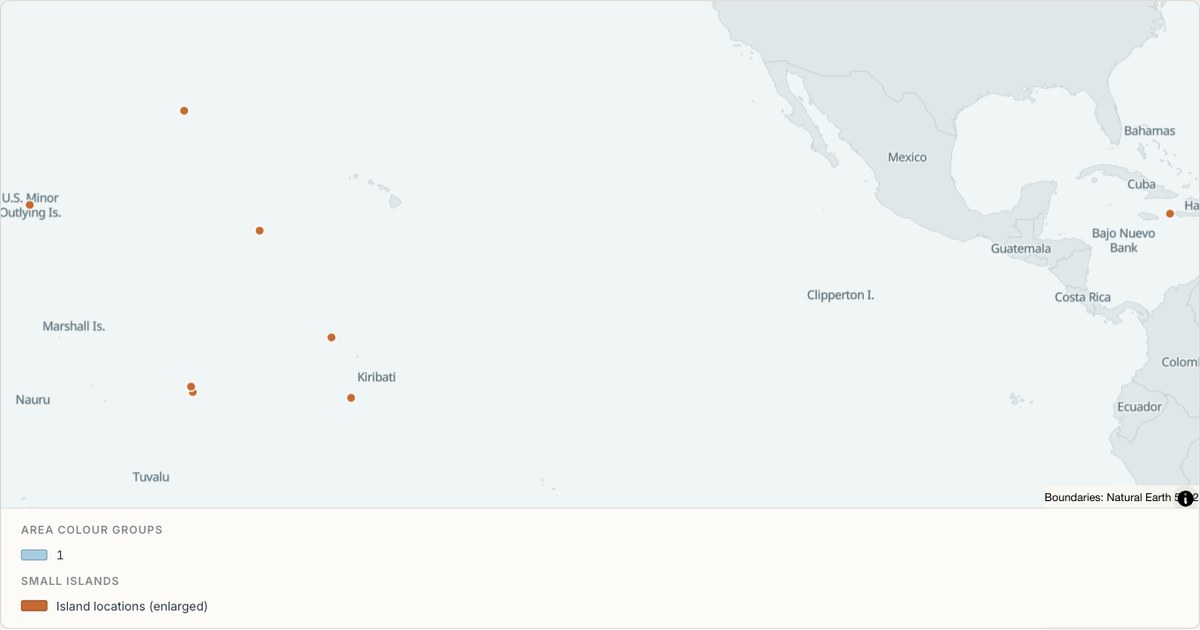Click the northernmost orange island marker
This screenshot has width=1200, height=630.
(184, 111)
